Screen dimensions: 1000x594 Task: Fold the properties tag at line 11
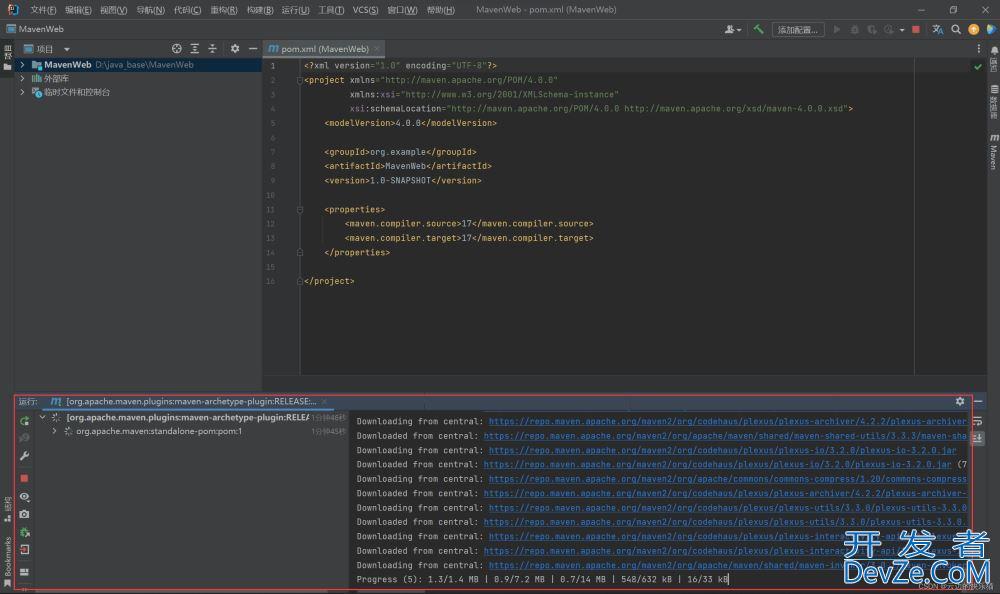click(300, 209)
